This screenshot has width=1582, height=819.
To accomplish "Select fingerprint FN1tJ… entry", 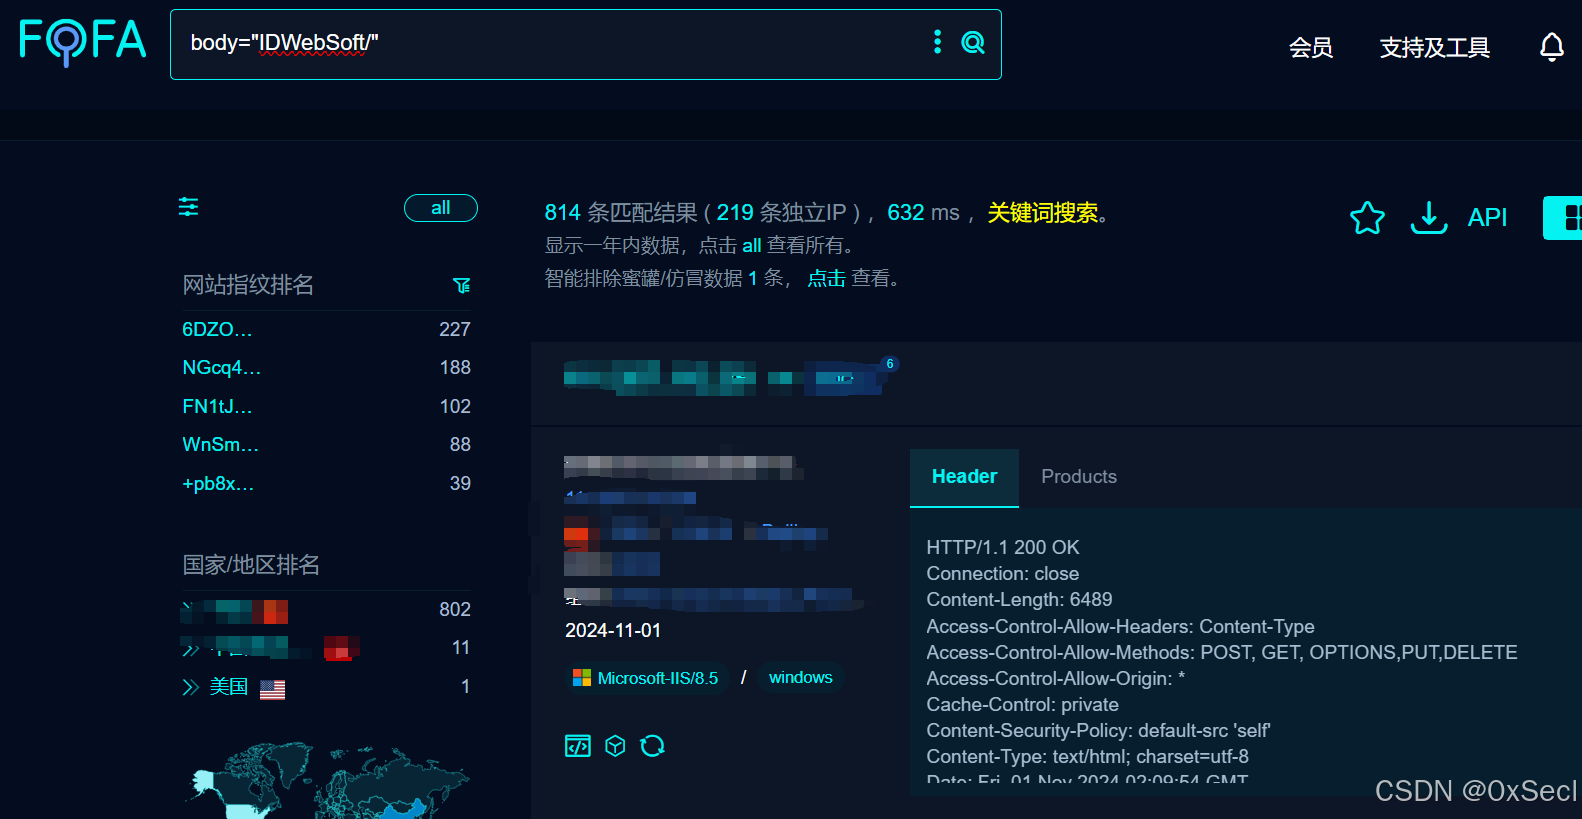I will pyautogui.click(x=217, y=407).
